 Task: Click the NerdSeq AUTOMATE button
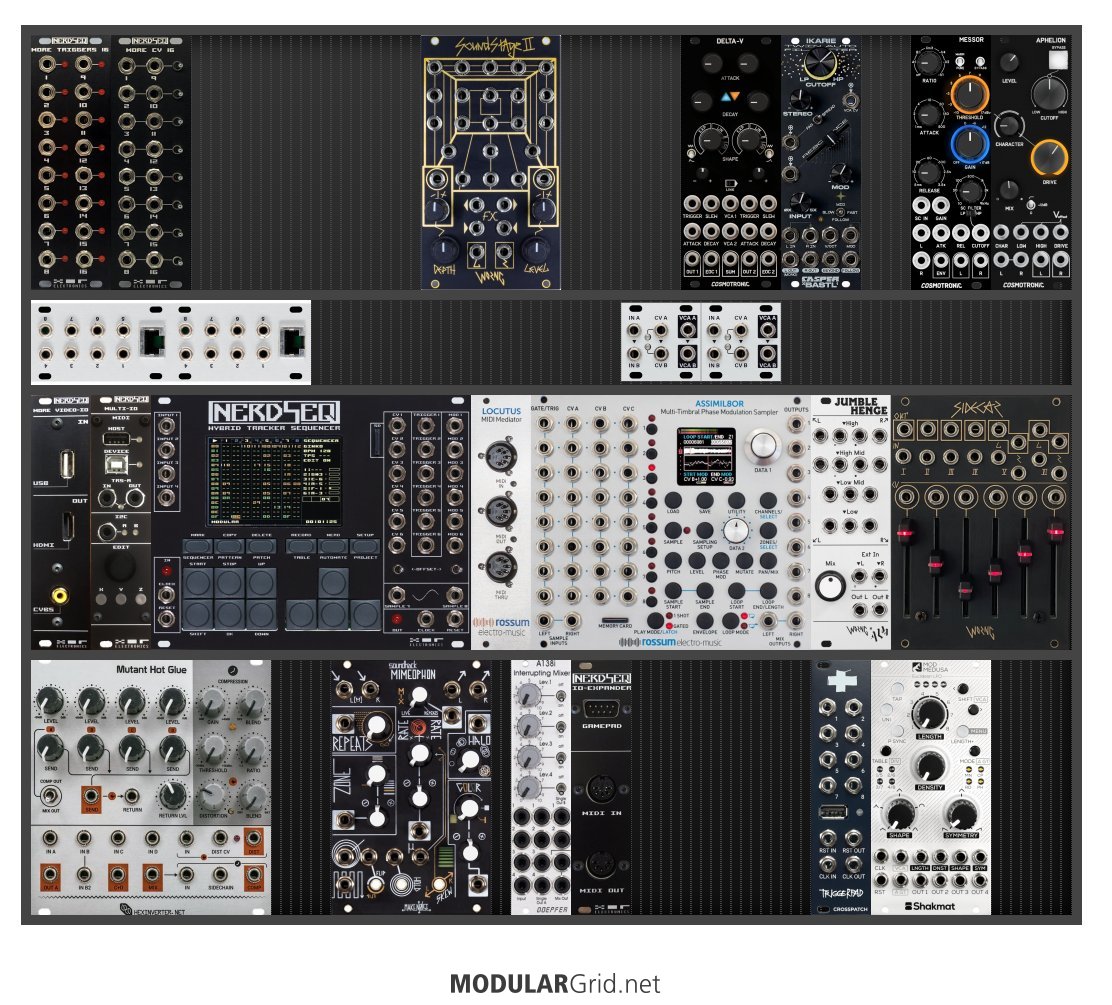pos(333,546)
